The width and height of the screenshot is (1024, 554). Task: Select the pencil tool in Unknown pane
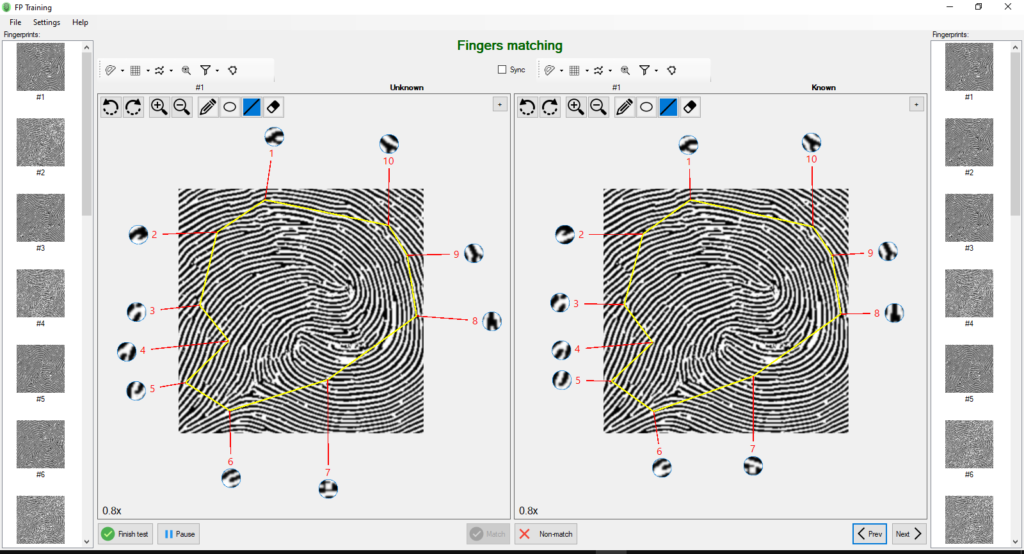[x=207, y=107]
